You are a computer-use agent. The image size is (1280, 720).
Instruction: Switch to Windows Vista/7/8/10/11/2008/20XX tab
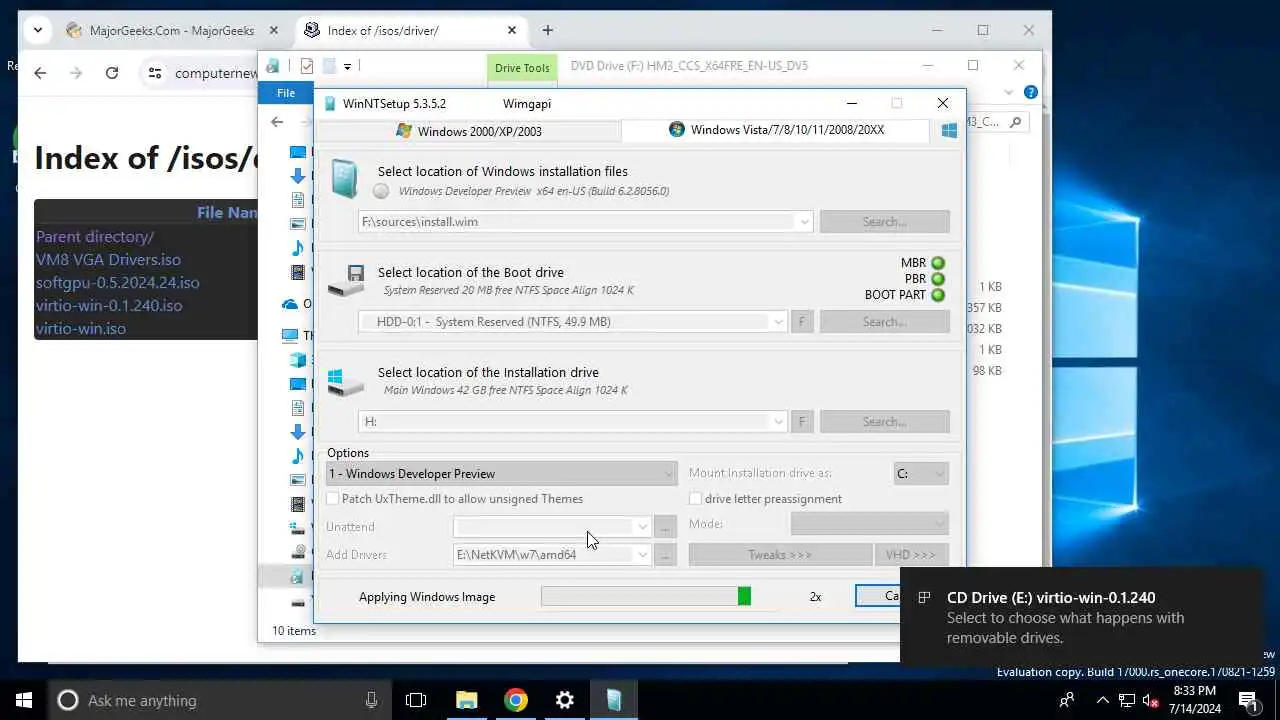coord(777,130)
